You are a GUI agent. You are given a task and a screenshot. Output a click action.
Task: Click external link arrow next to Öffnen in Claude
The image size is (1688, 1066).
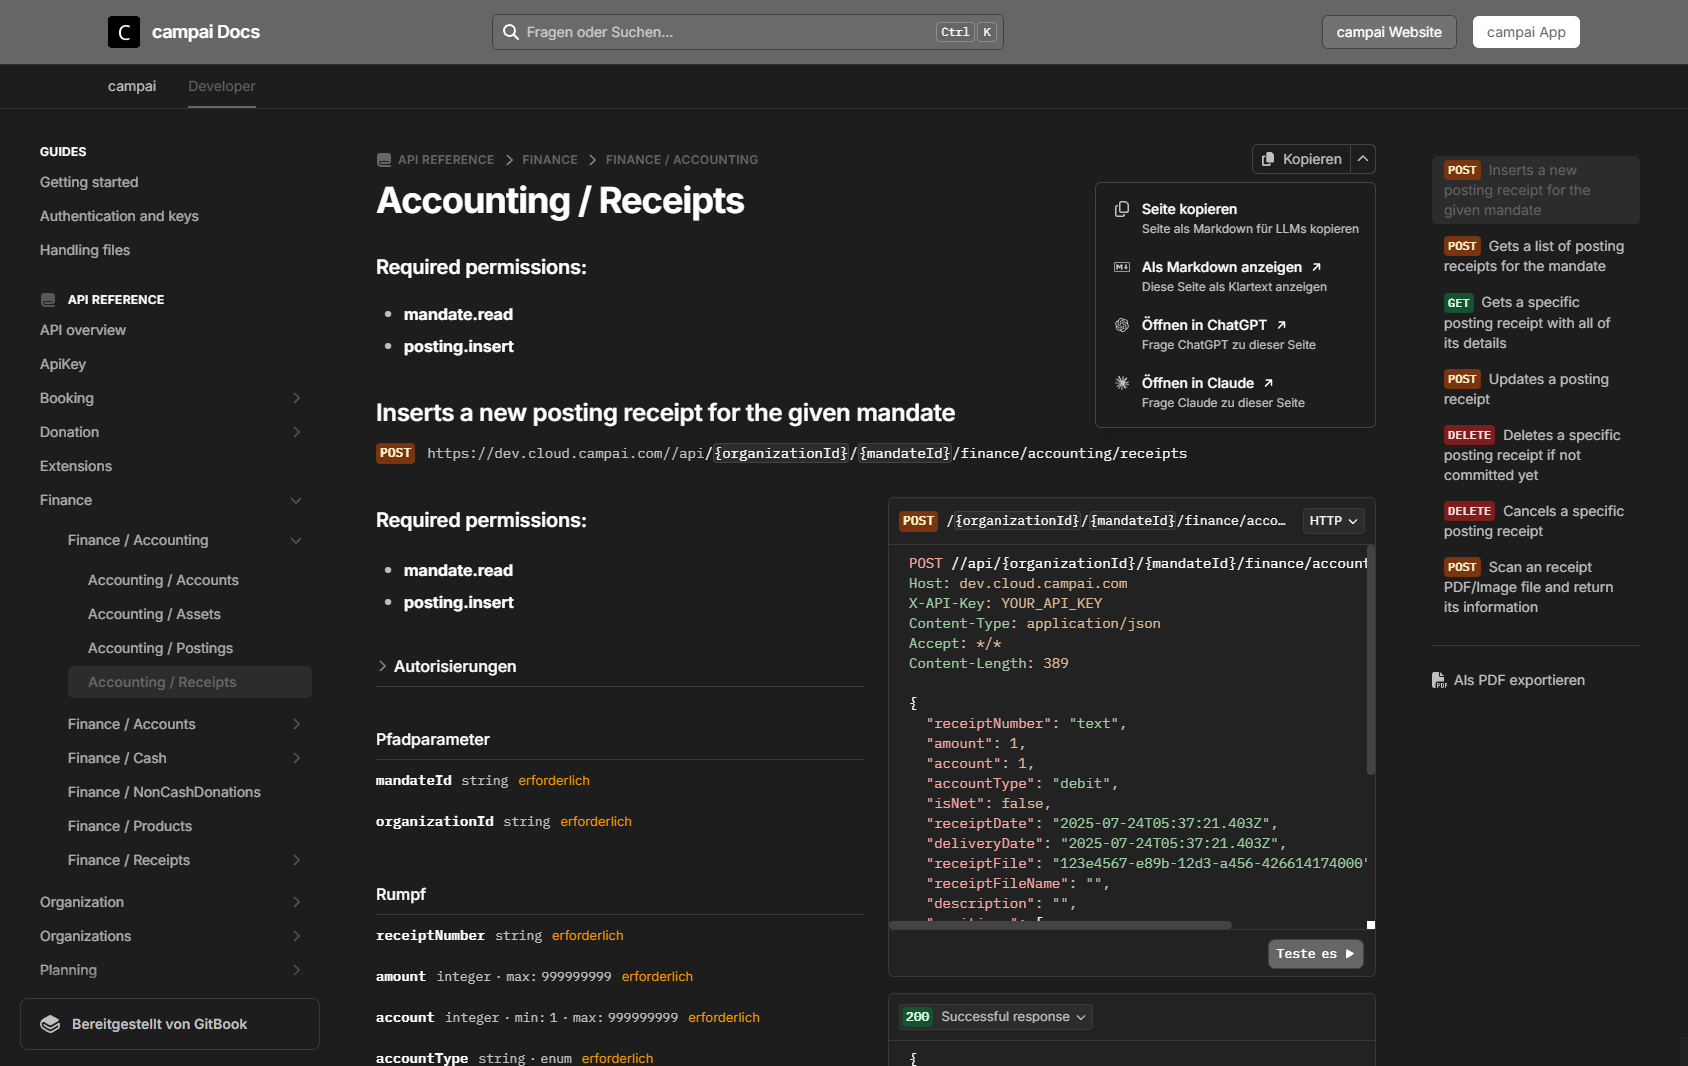(1269, 383)
